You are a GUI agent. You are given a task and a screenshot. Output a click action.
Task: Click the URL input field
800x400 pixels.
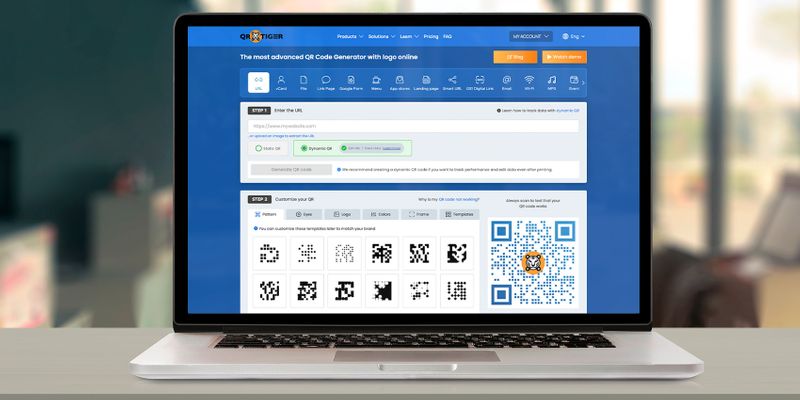[413, 126]
